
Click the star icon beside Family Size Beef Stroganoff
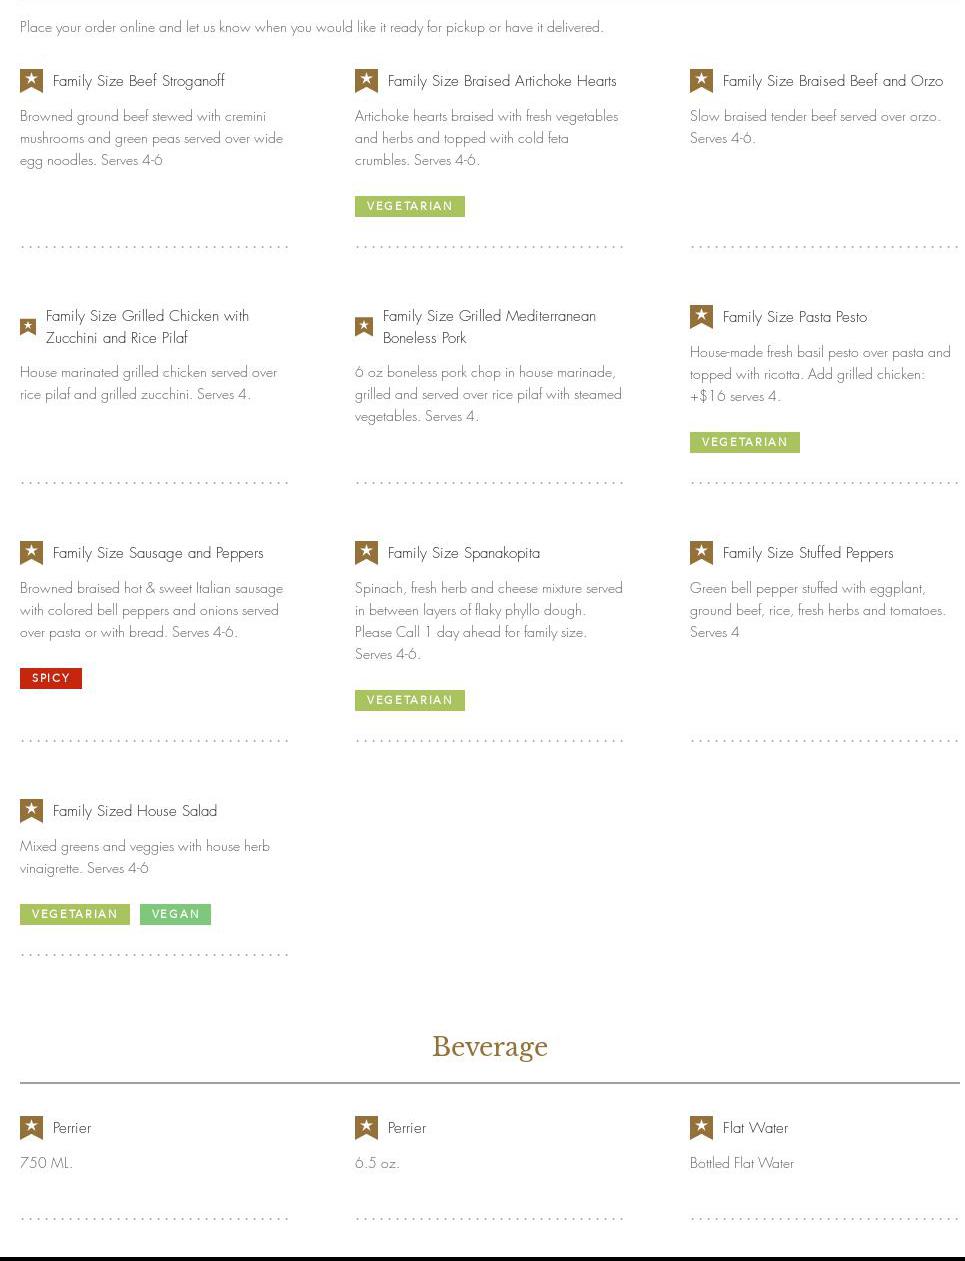point(32,81)
